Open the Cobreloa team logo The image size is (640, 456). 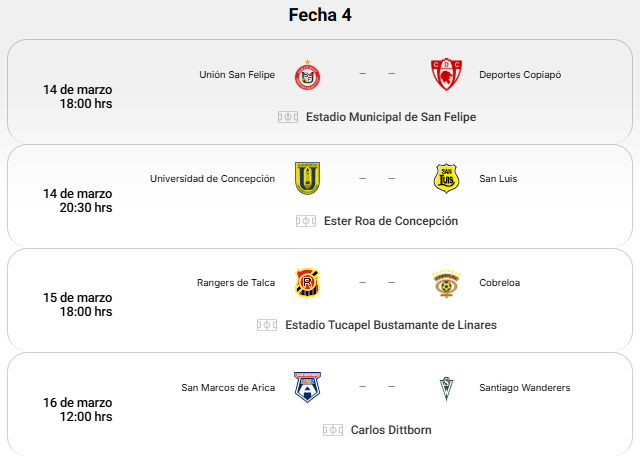point(447,283)
